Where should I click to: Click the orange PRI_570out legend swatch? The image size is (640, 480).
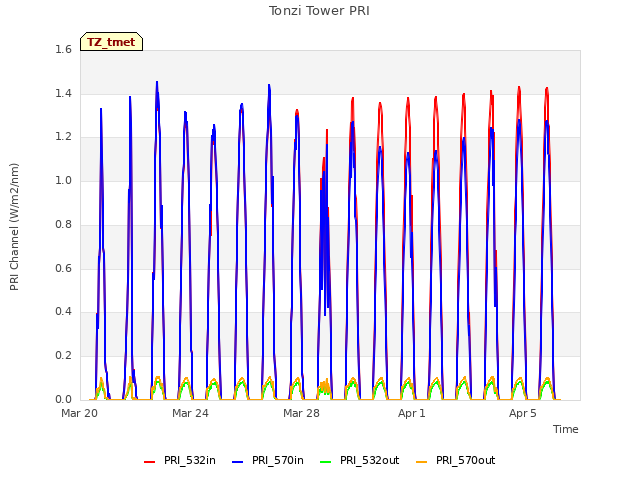(x=422, y=462)
